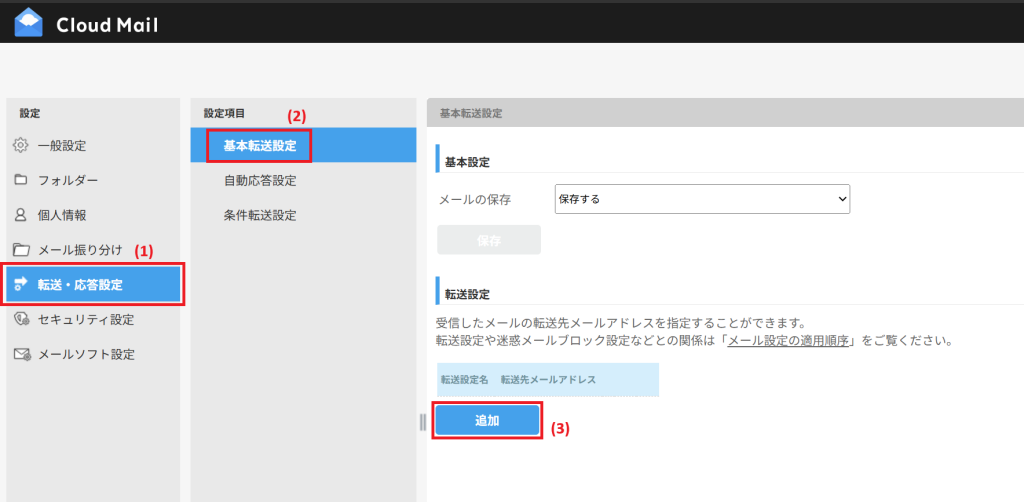Image resolution: width=1024 pixels, height=502 pixels.
Task: Click the folder icon beside フォルダー
Action: 20,181
